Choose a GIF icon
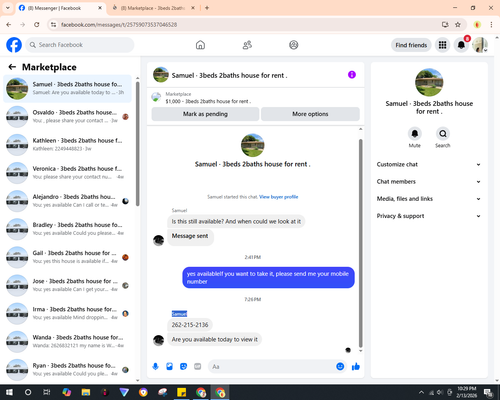 pyautogui.click(x=198, y=367)
